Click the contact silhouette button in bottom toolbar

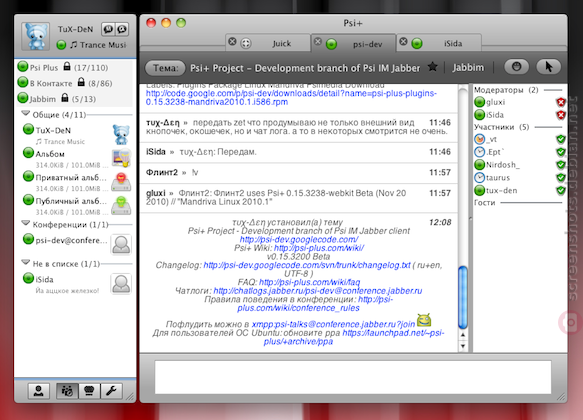39,391
